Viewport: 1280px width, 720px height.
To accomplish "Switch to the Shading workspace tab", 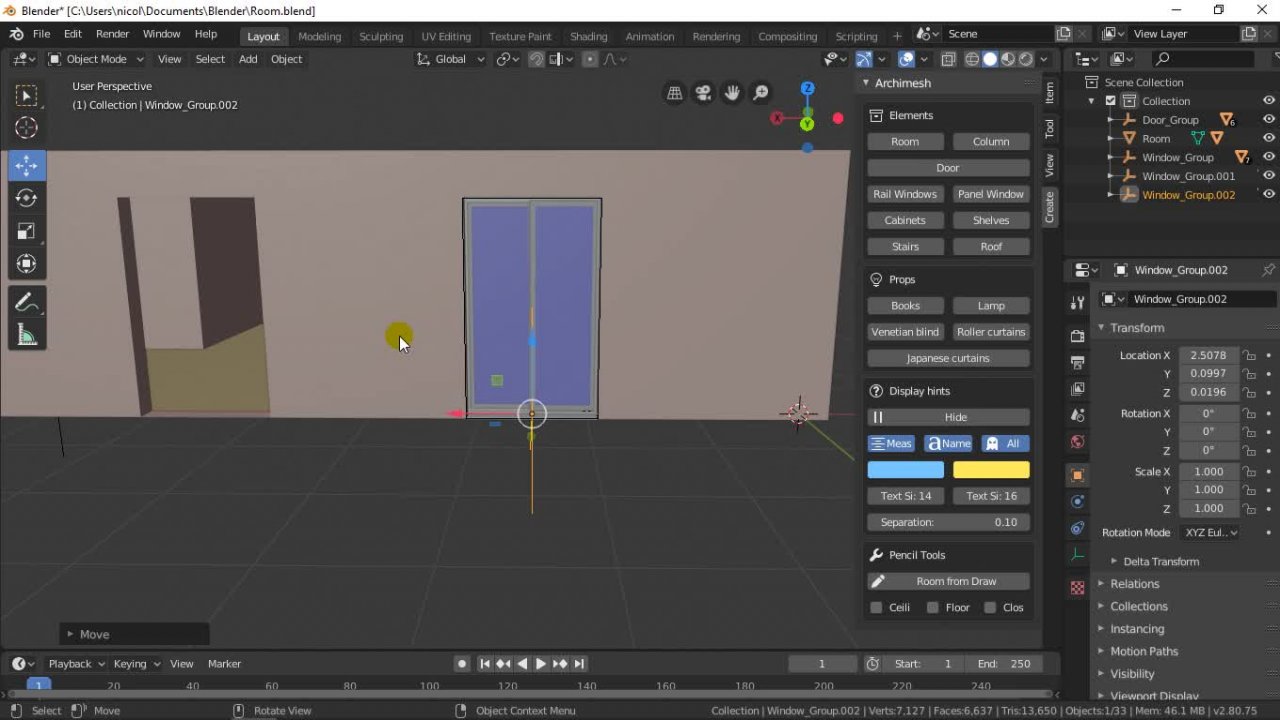I will 588,36.
